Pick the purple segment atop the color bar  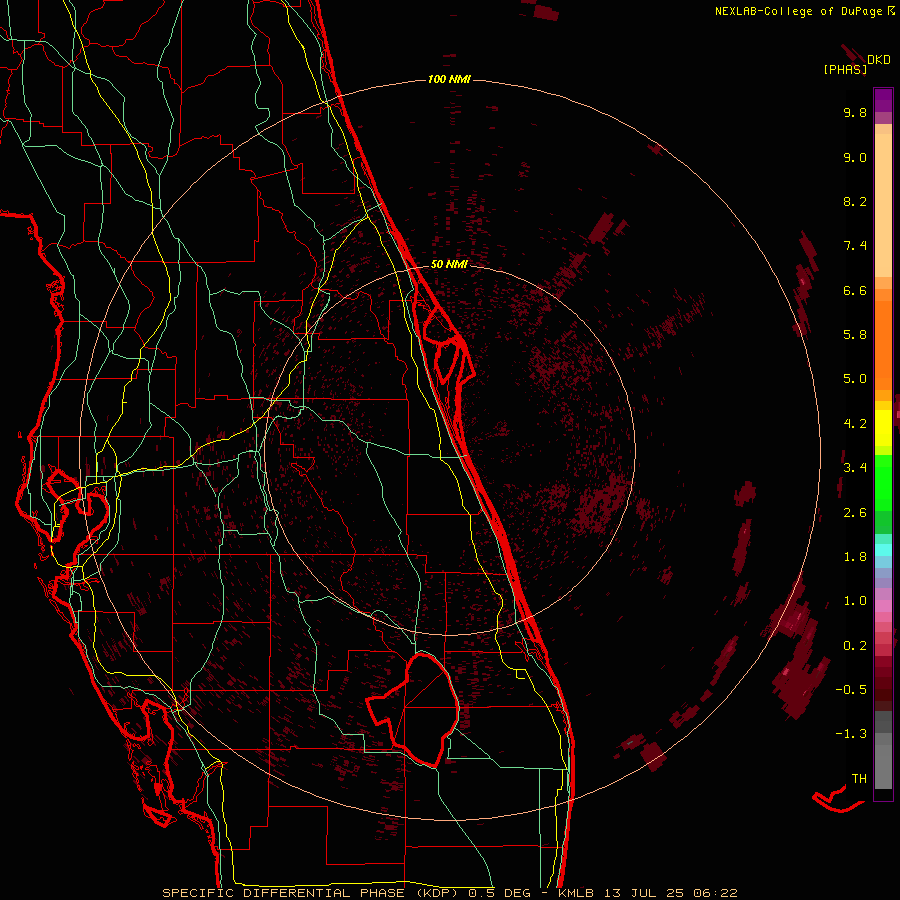883,100
